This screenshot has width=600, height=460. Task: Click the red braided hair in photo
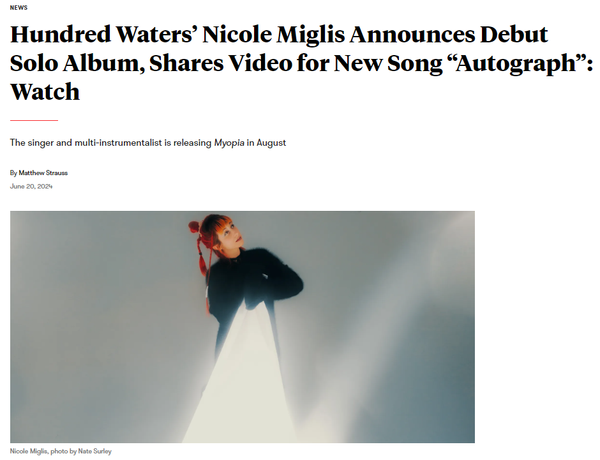tap(201, 253)
